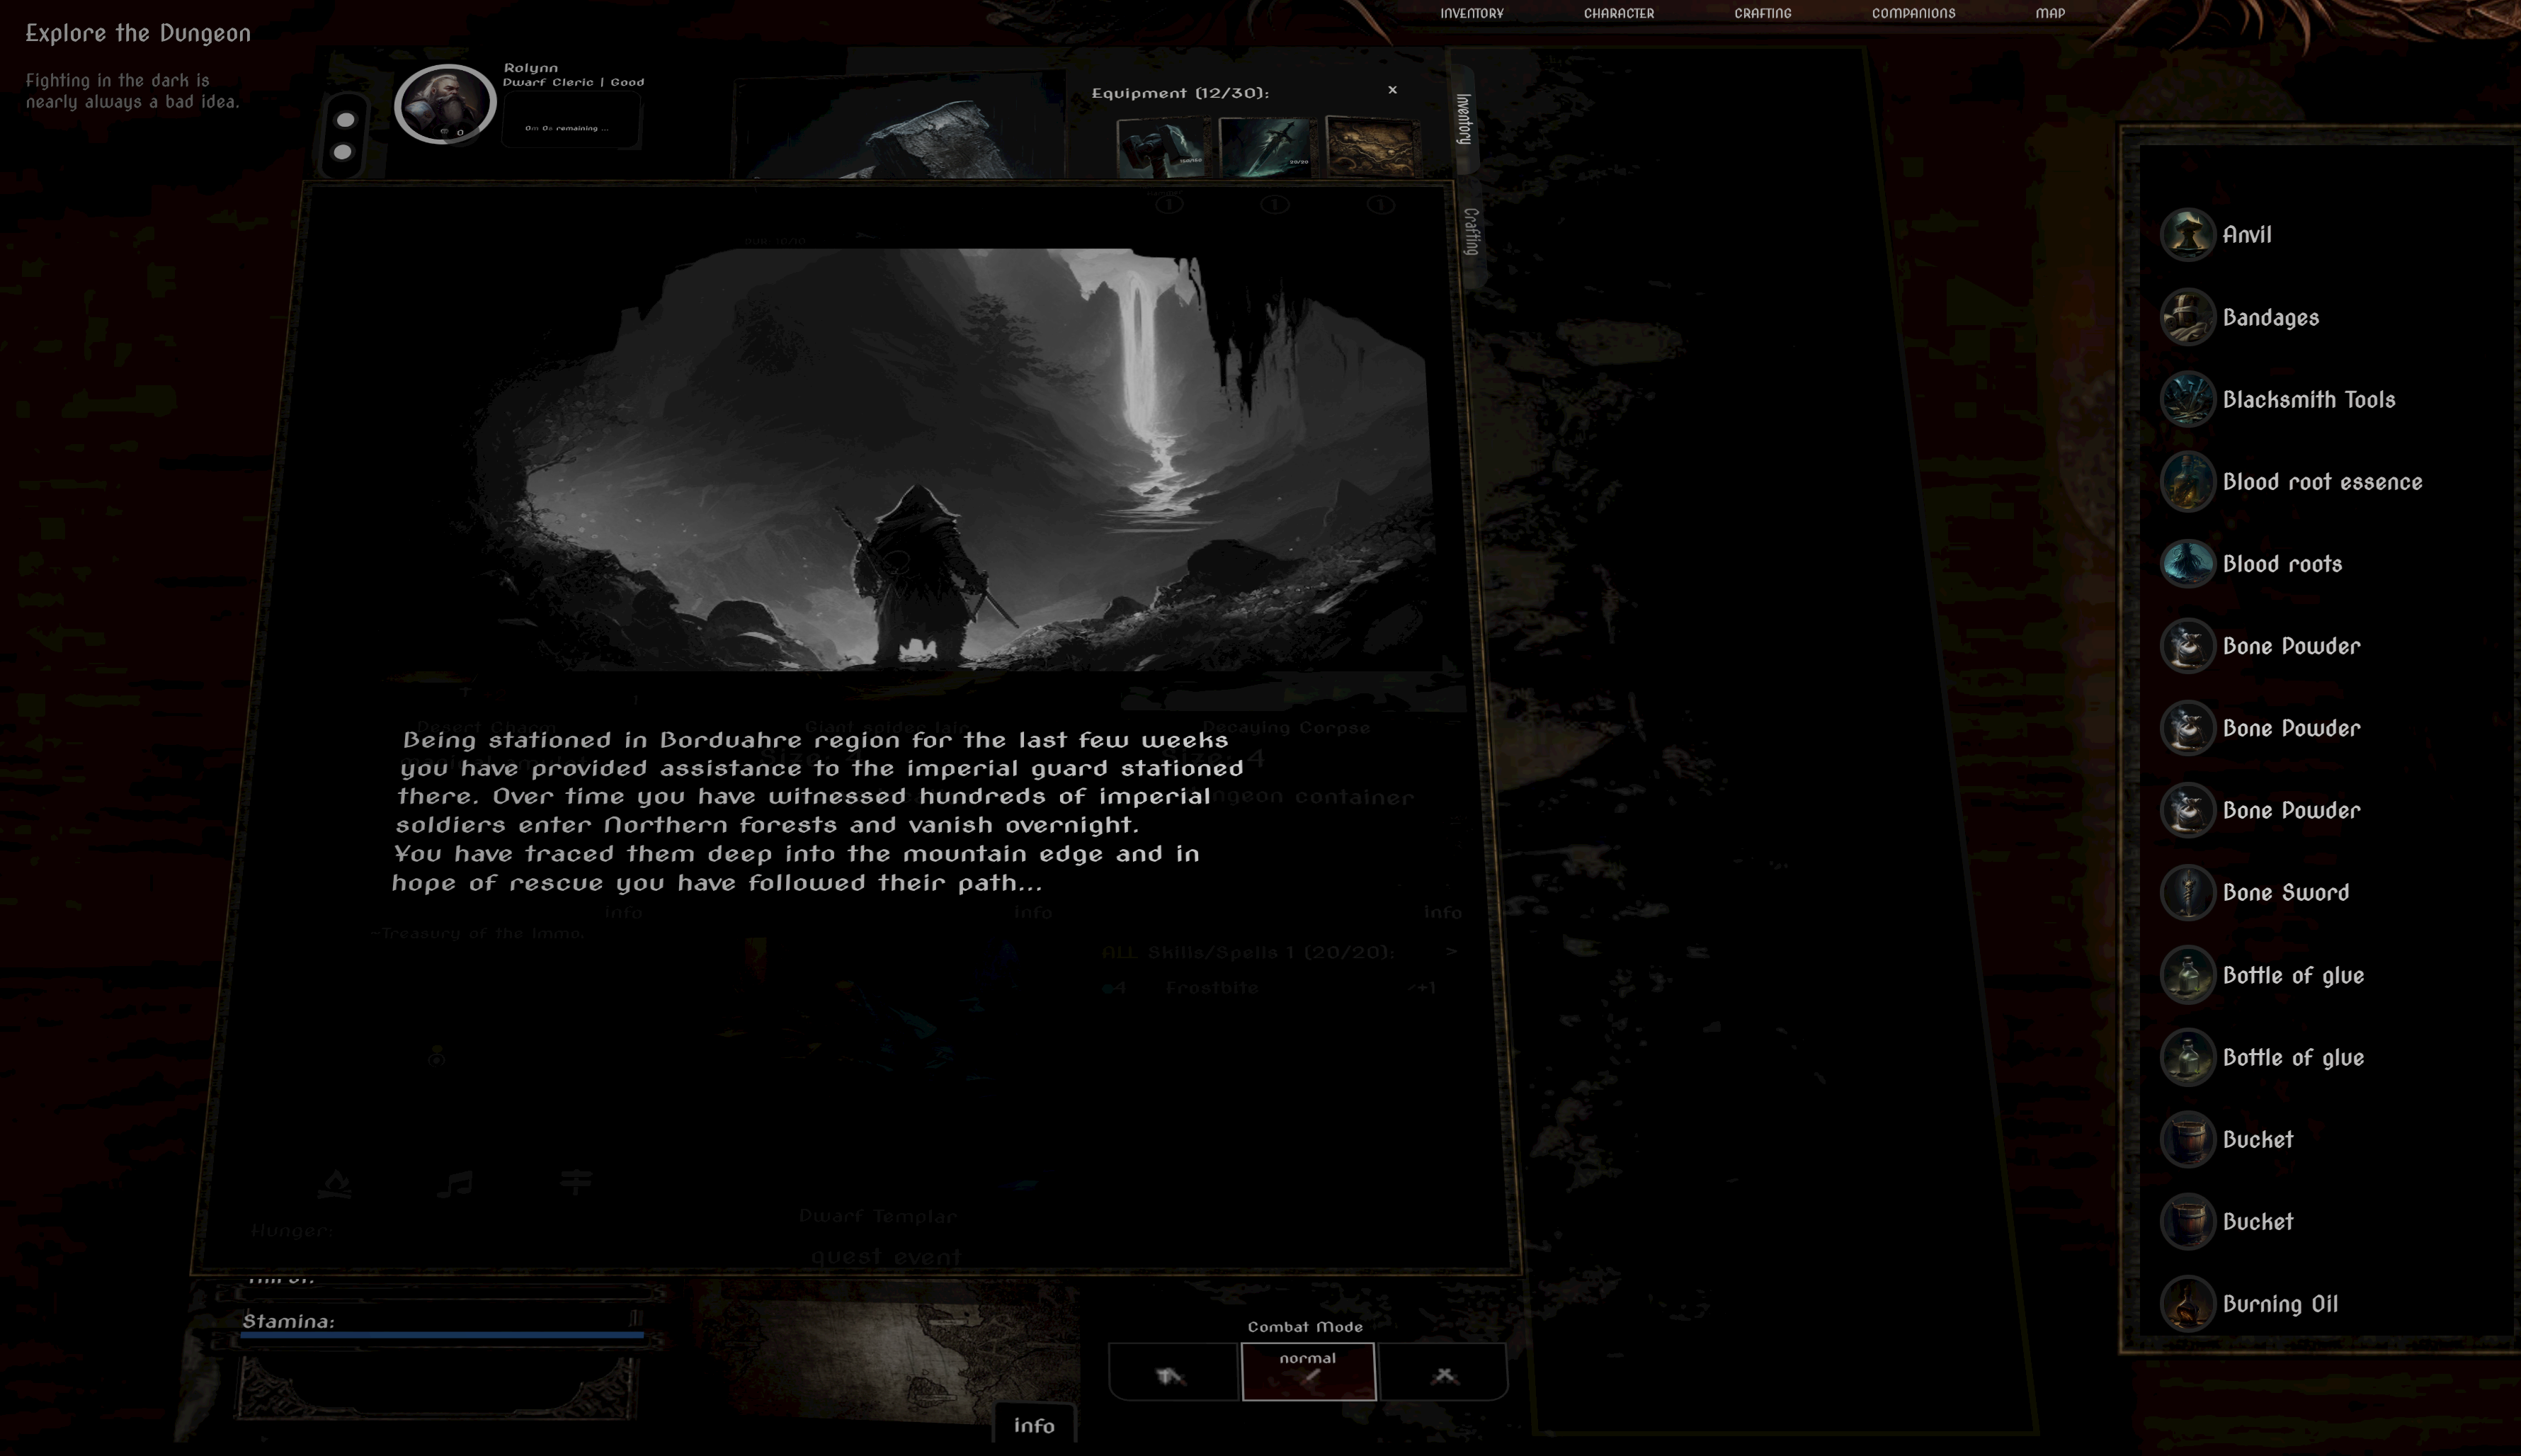Click the Blood roots item icon
Screen dimensions: 2521x1456
[2187, 563]
